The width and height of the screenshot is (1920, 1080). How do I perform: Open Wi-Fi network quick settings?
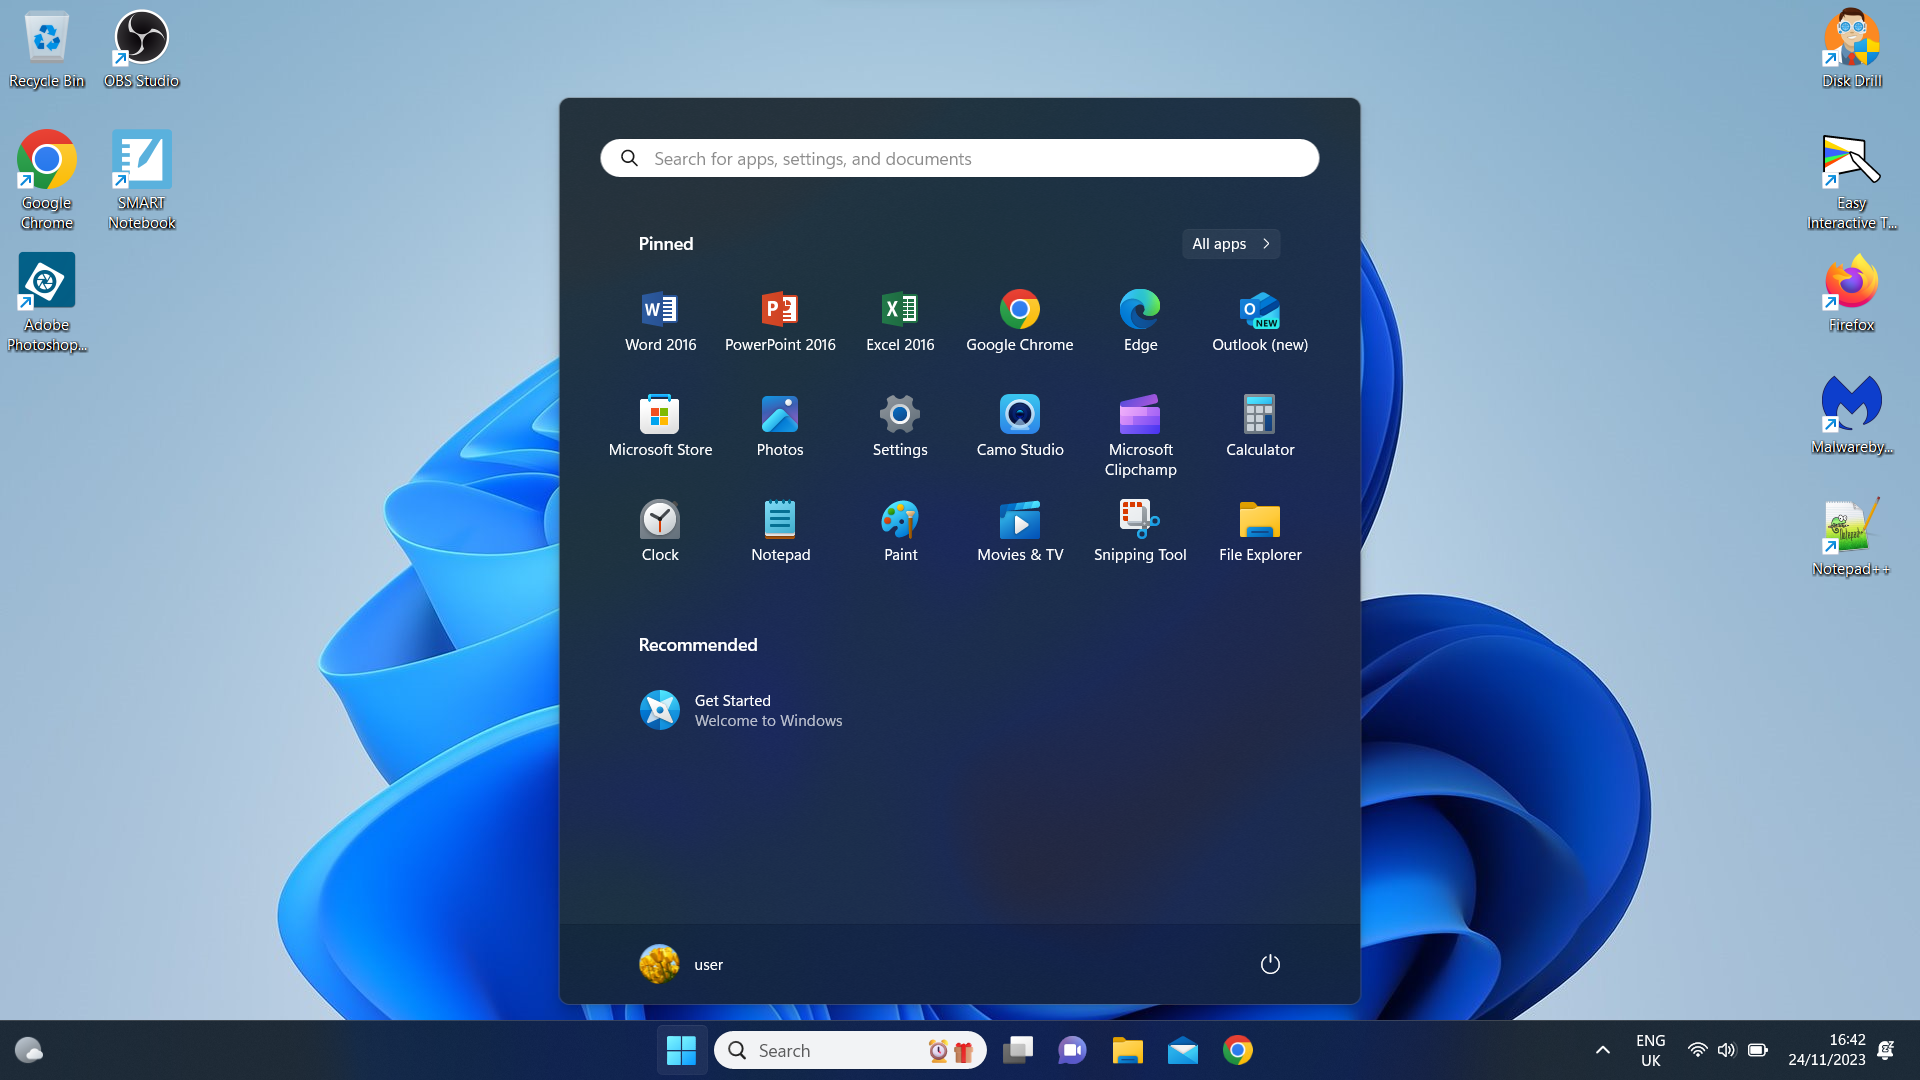(x=1697, y=1050)
